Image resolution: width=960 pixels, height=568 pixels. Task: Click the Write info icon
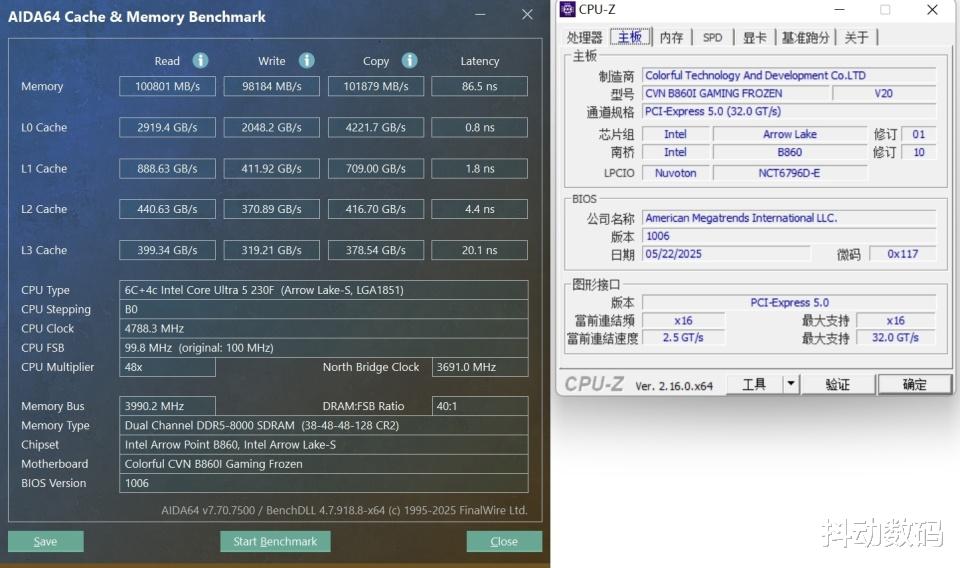point(307,60)
